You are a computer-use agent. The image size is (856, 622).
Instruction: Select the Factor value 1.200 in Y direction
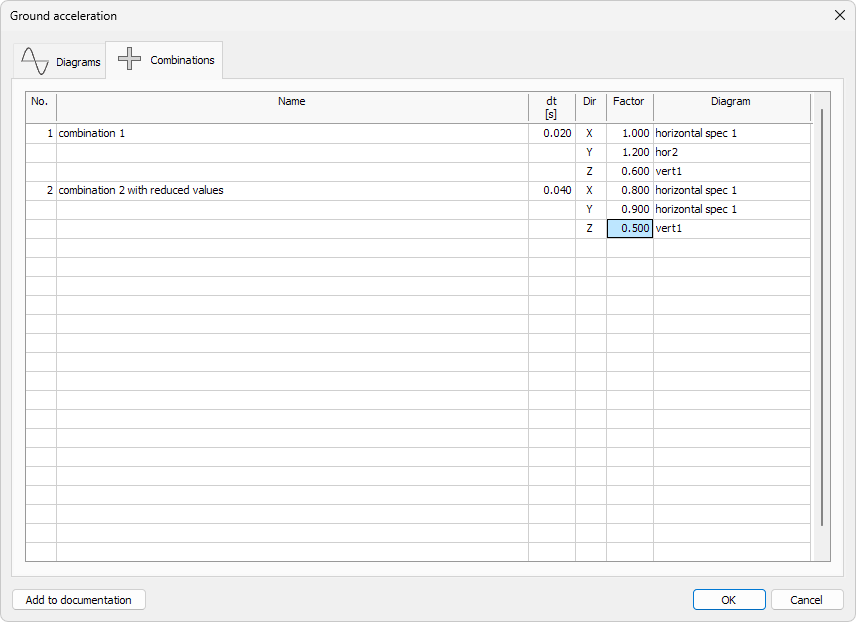629,152
